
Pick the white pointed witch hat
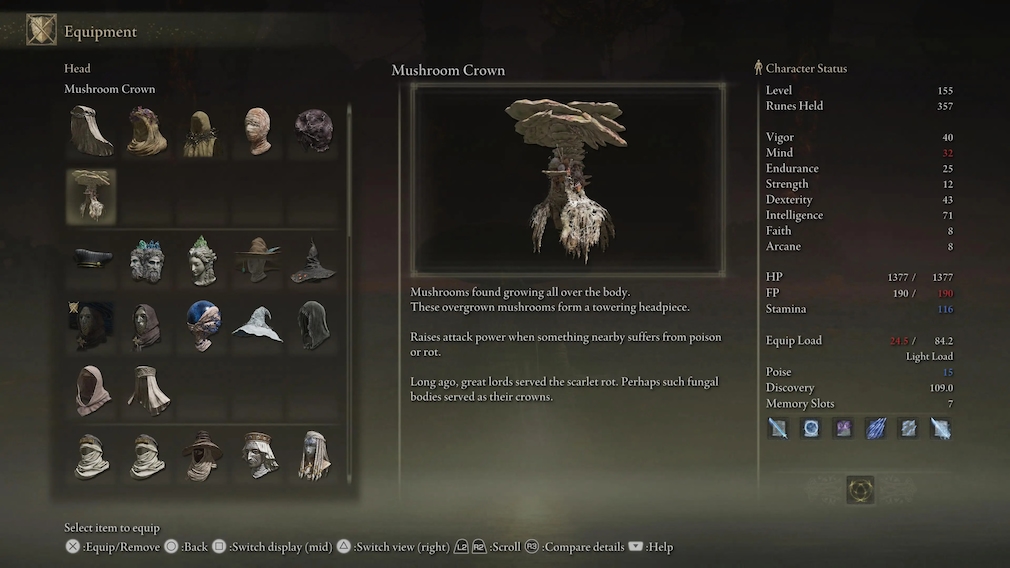[258, 325]
